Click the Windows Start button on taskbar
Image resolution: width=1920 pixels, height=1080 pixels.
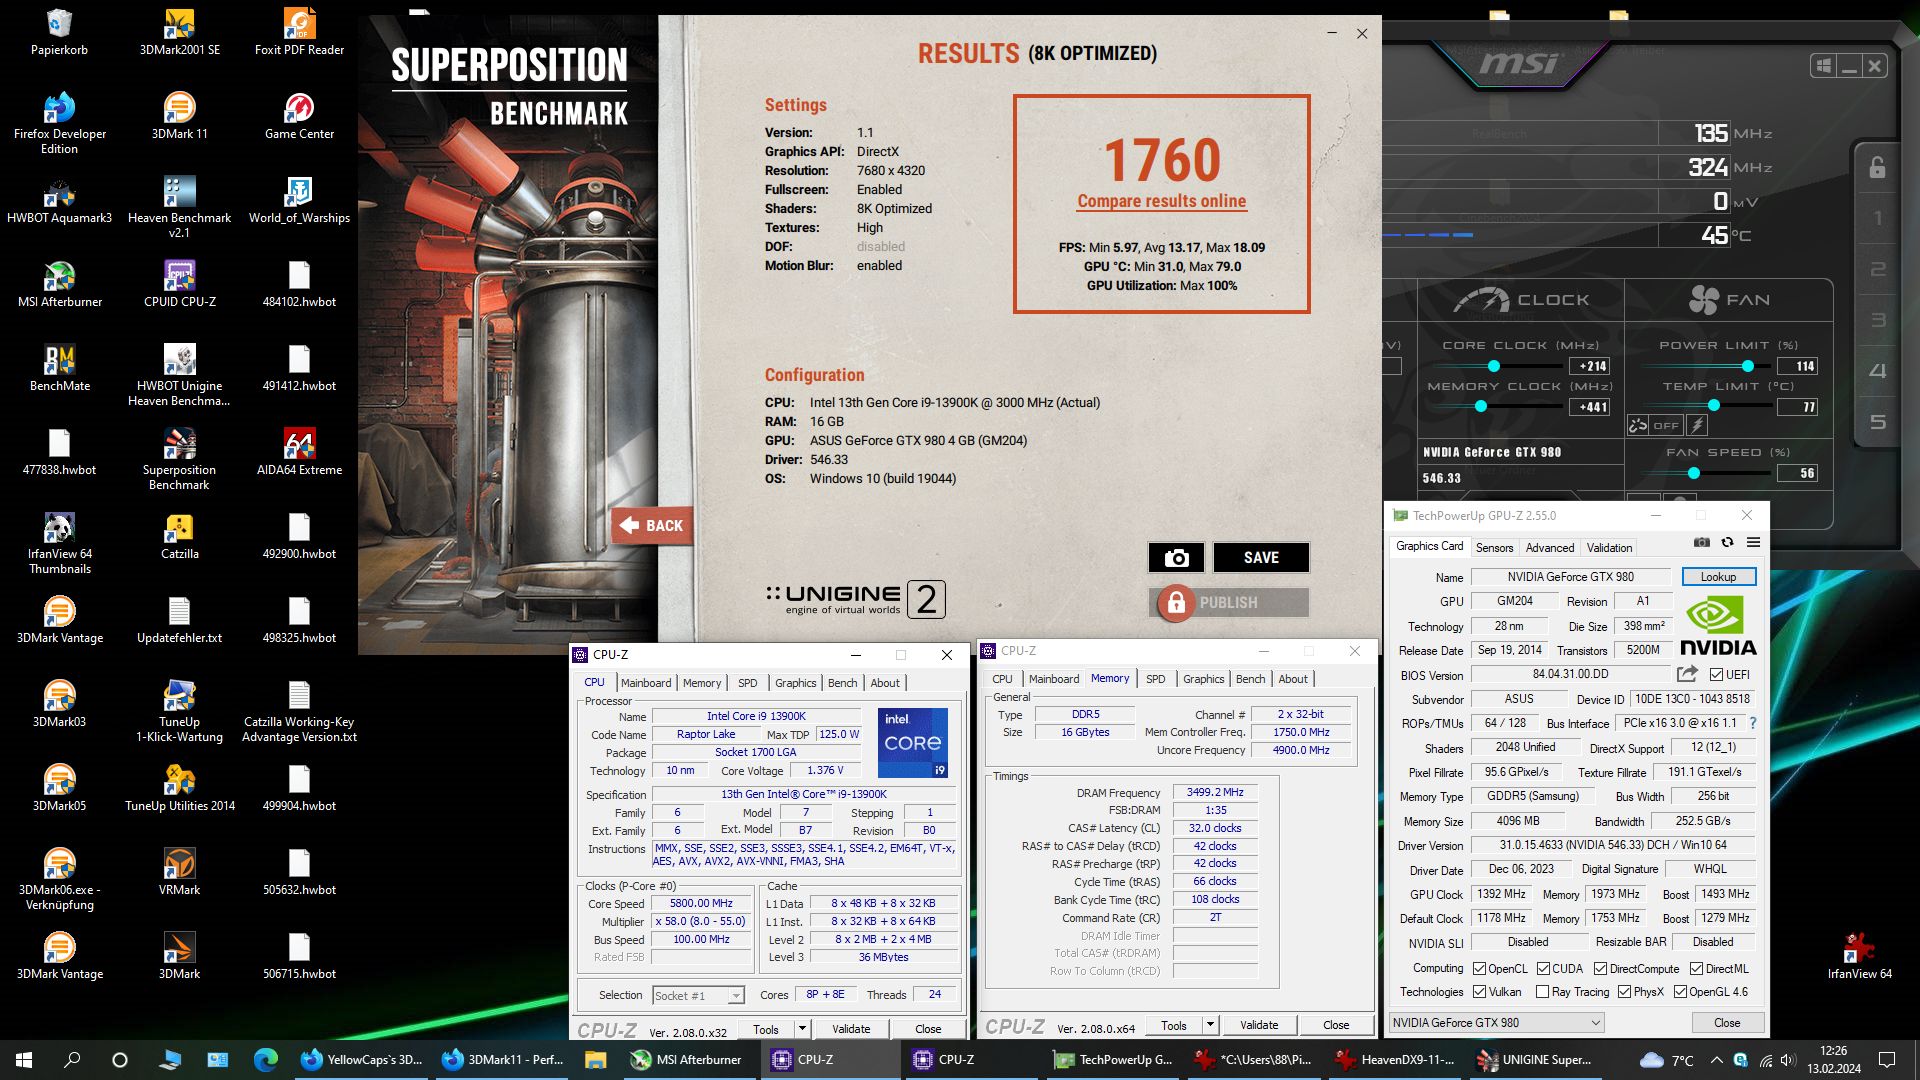[x=24, y=1060]
